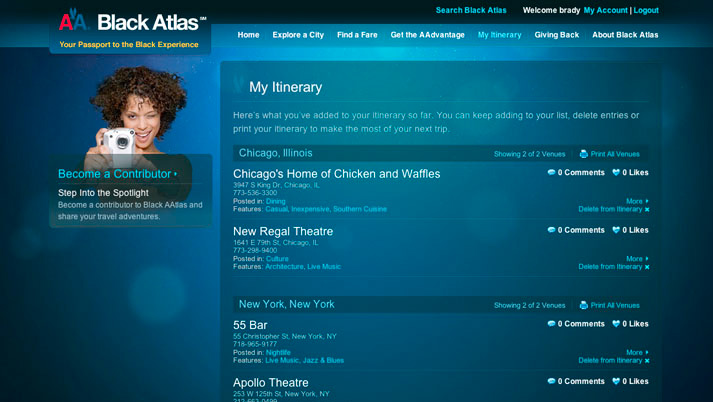Viewport: 713px width, 402px height.
Task: Click the Step Into the Spotlight heading
Action: [103, 193]
